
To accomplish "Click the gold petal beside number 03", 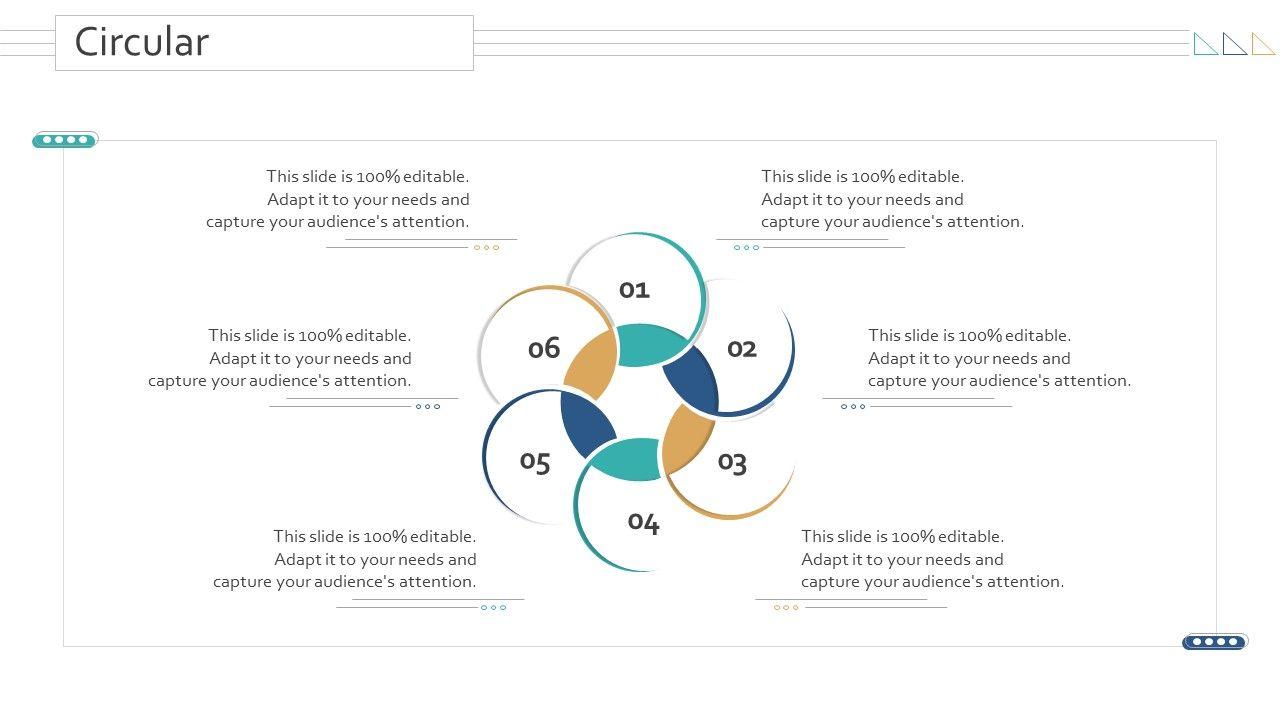I will (x=686, y=438).
